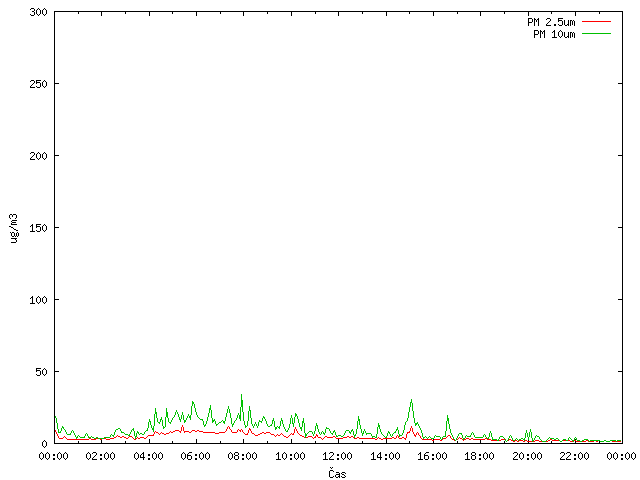Click the Čas x-axis title
Image resolution: width=640 pixels, height=480 pixels.
coord(337,473)
